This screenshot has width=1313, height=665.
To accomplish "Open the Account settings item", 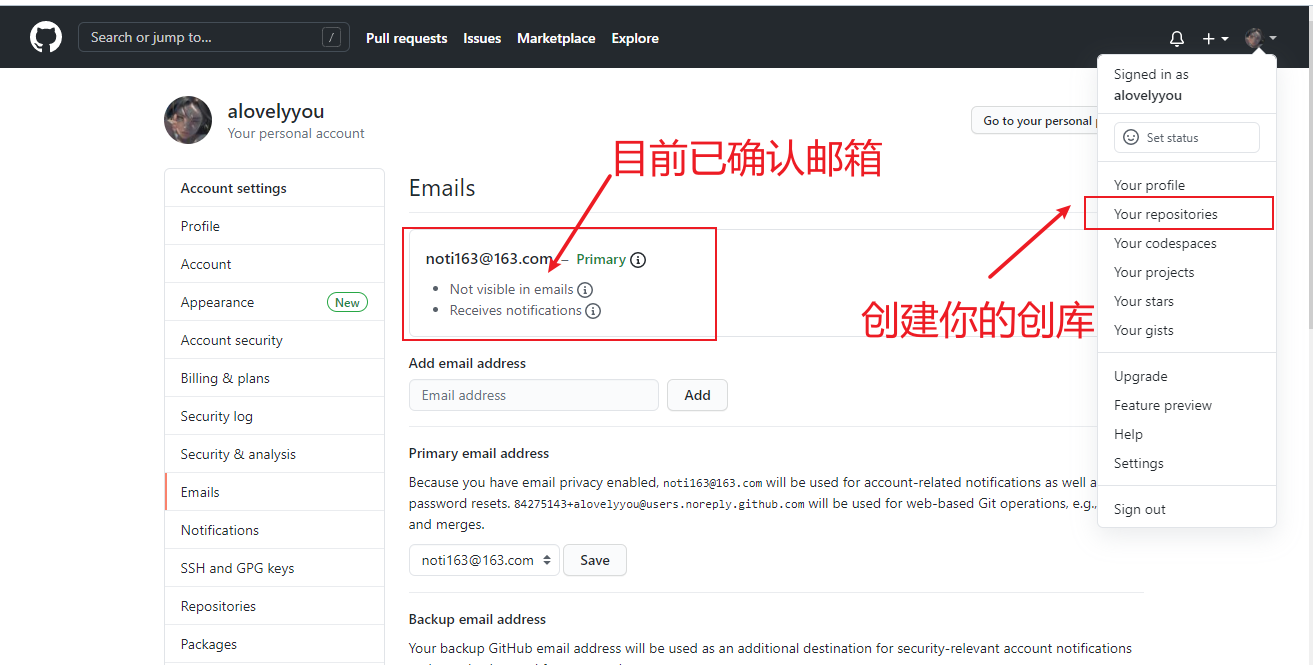I will click(274, 264).
